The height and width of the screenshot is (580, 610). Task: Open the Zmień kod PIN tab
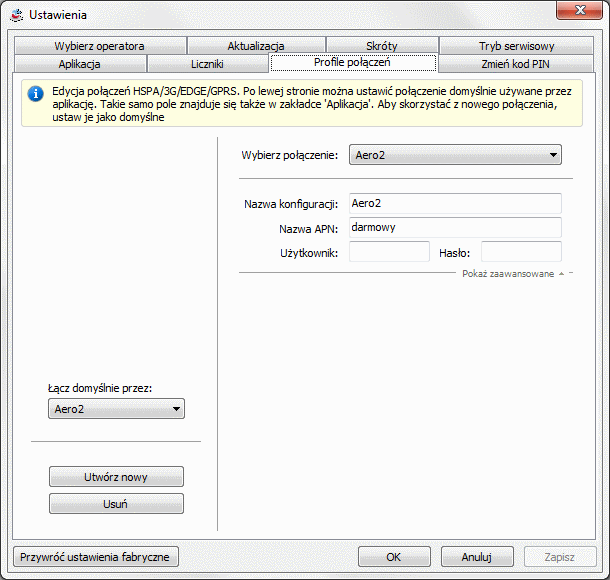point(516,64)
